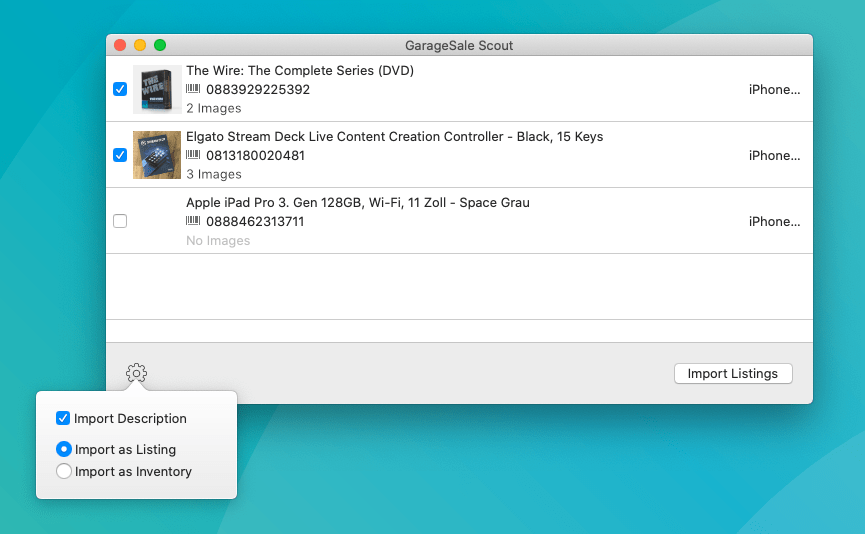This screenshot has width=865, height=534.
Task: Click barcode number 0813180020481
Action: coord(255,156)
